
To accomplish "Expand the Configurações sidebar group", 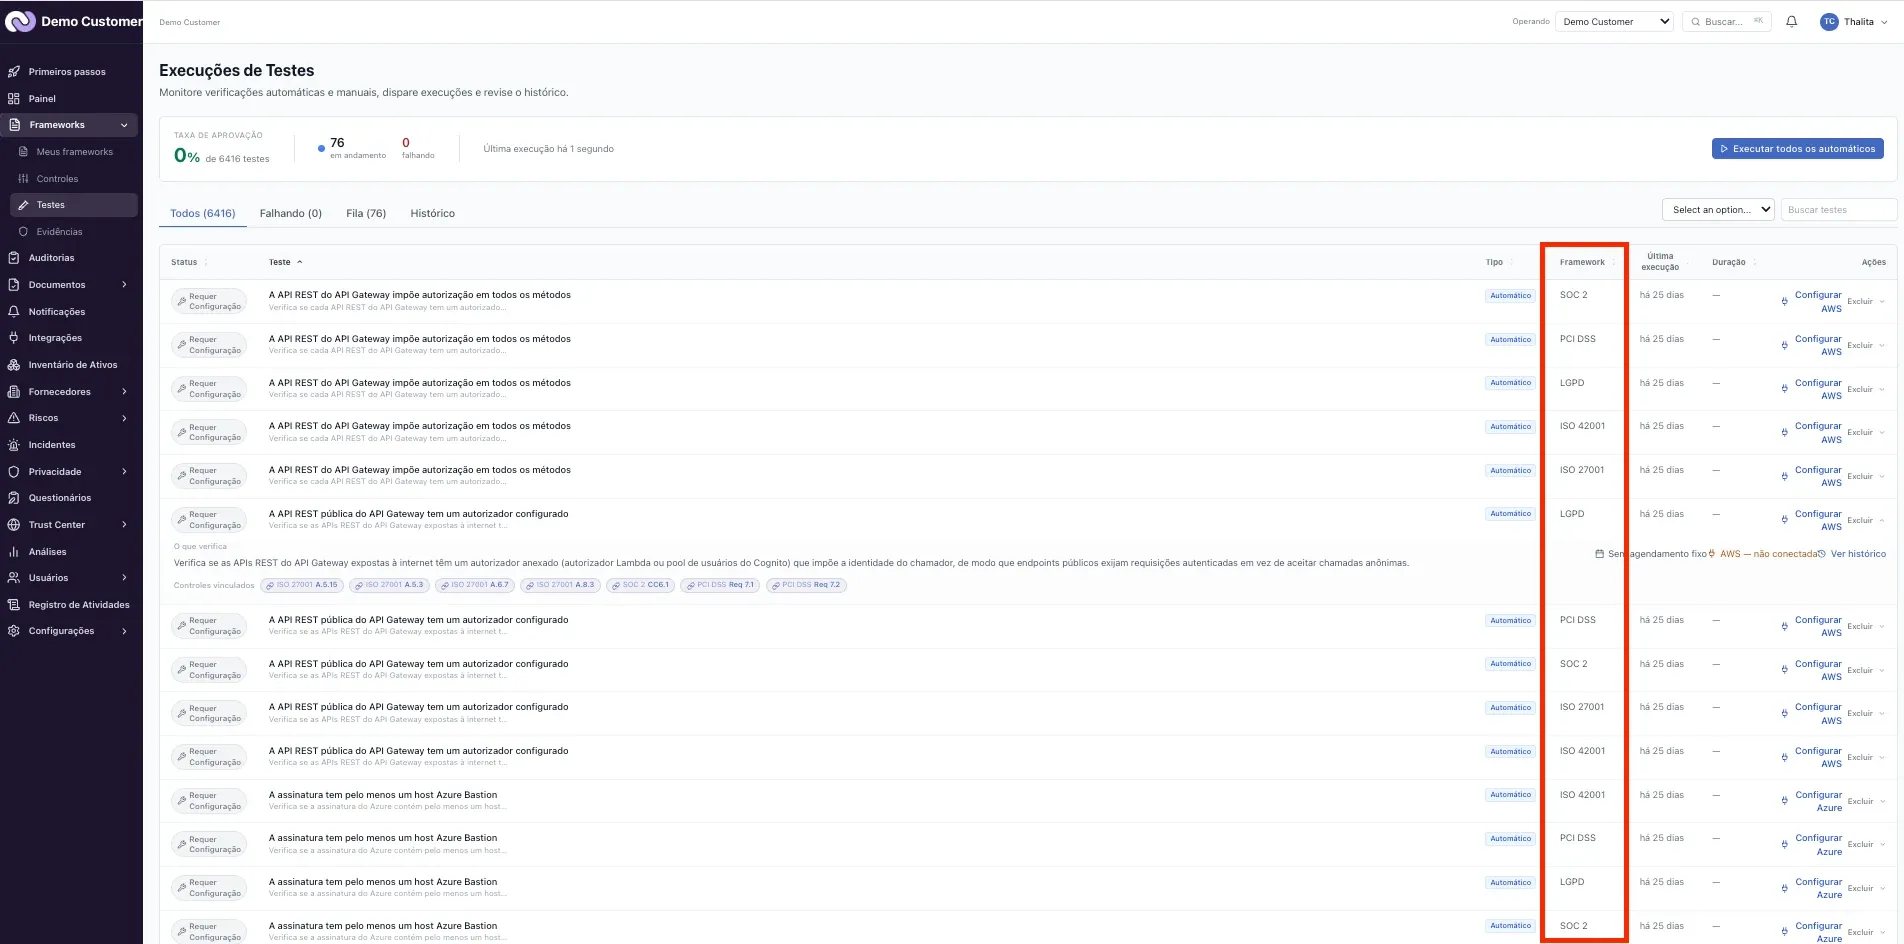I will click(x=124, y=631).
